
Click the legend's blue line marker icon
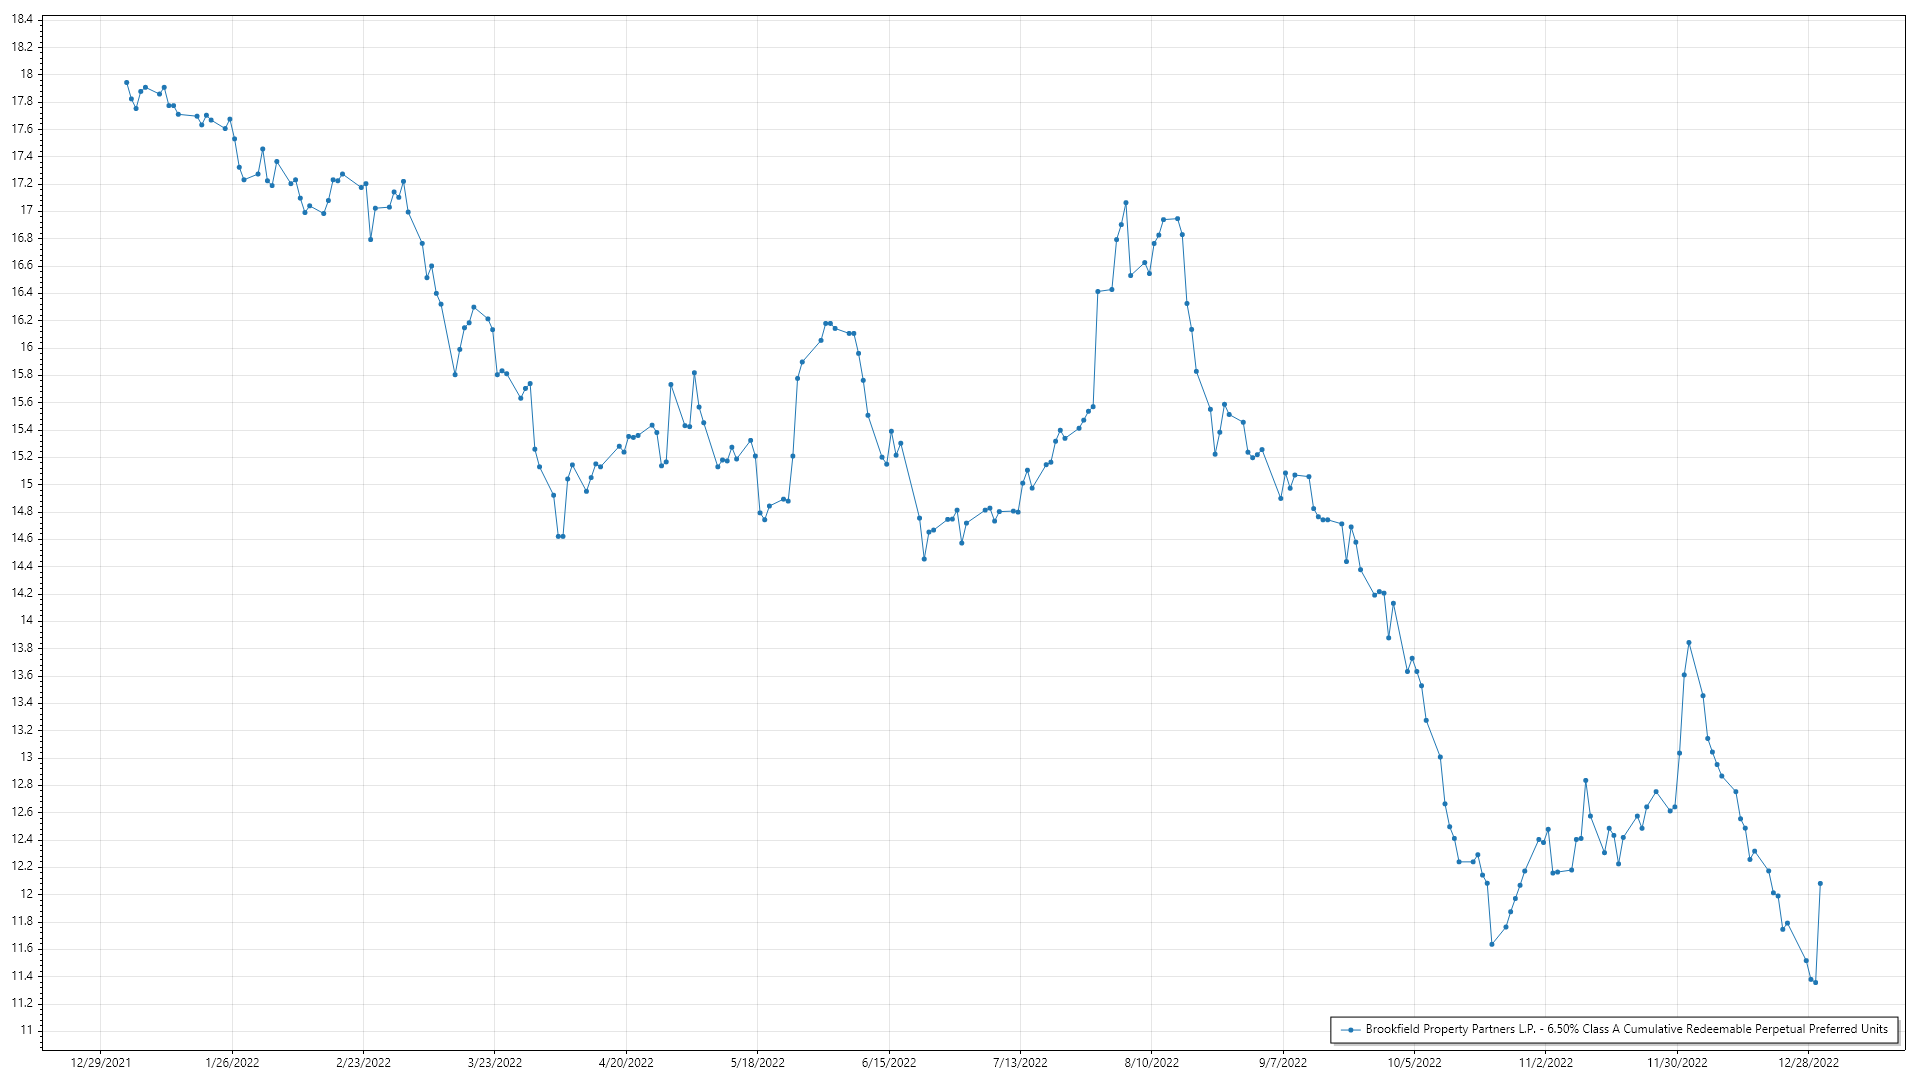1351,1030
